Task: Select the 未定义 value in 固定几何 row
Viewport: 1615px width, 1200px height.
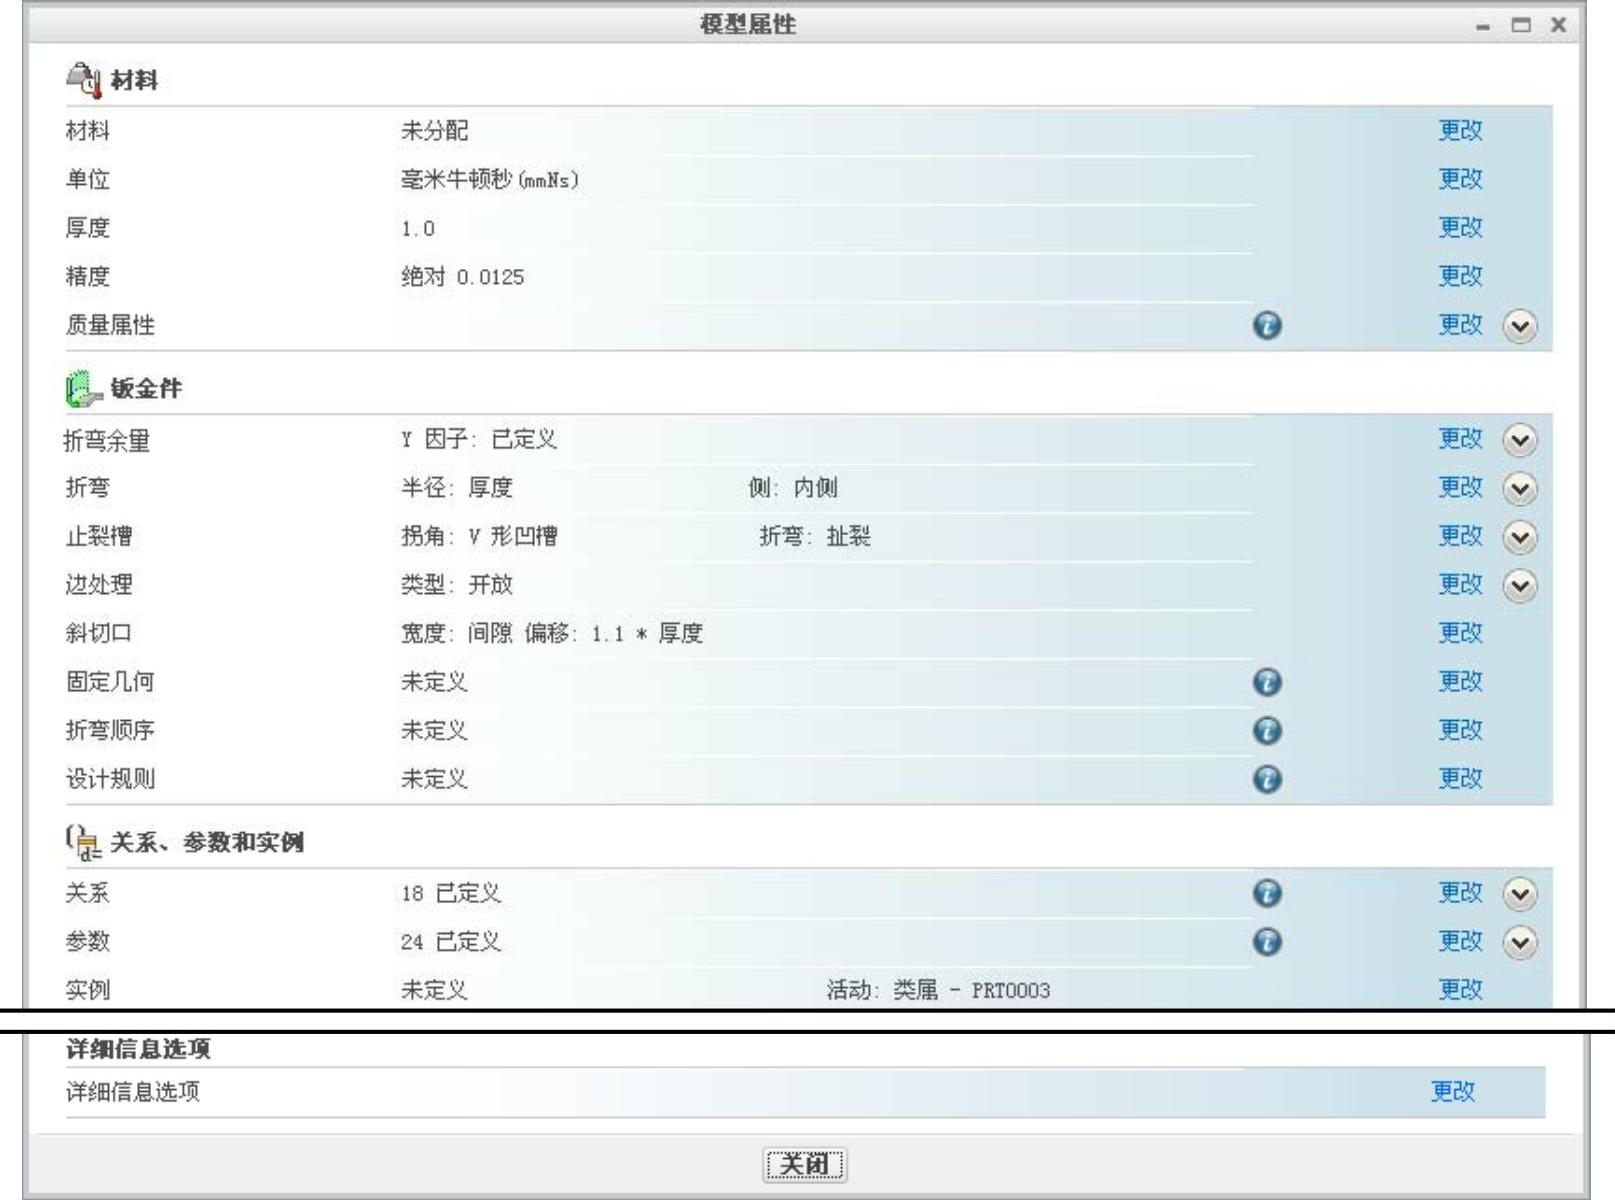Action: click(434, 682)
